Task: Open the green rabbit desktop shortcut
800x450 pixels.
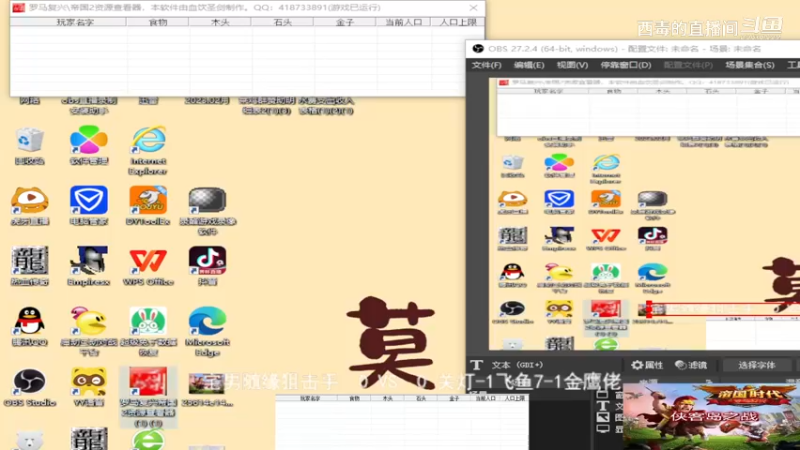Action: point(148,320)
